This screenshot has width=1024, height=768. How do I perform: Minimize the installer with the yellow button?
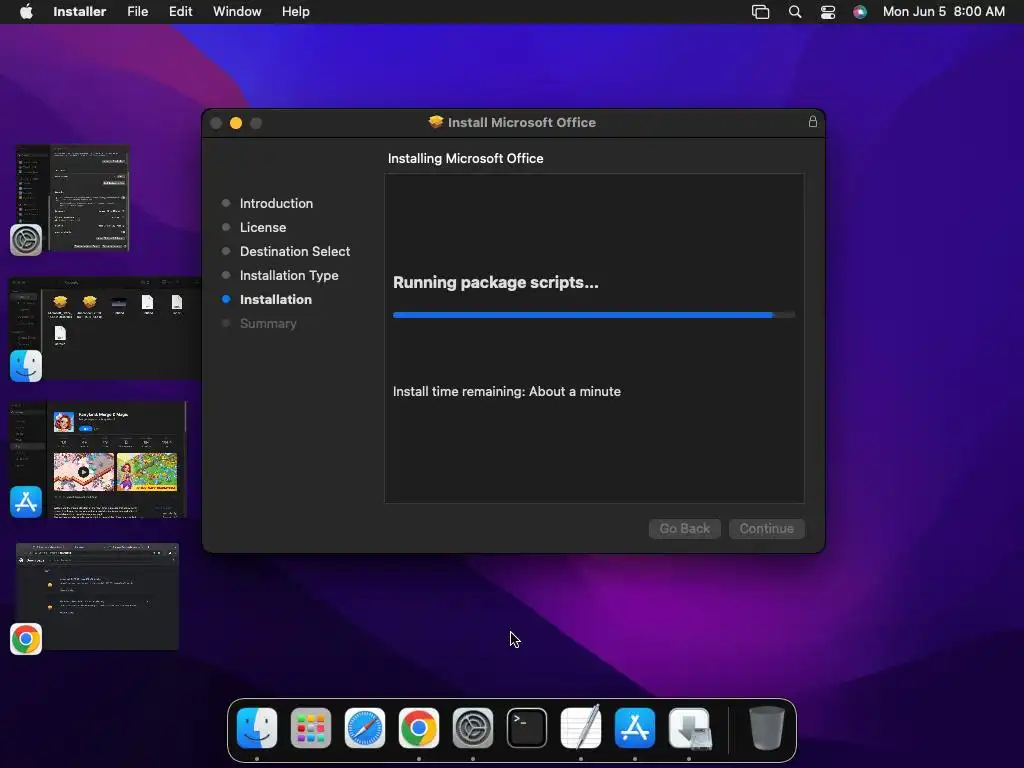[x=236, y=123]
